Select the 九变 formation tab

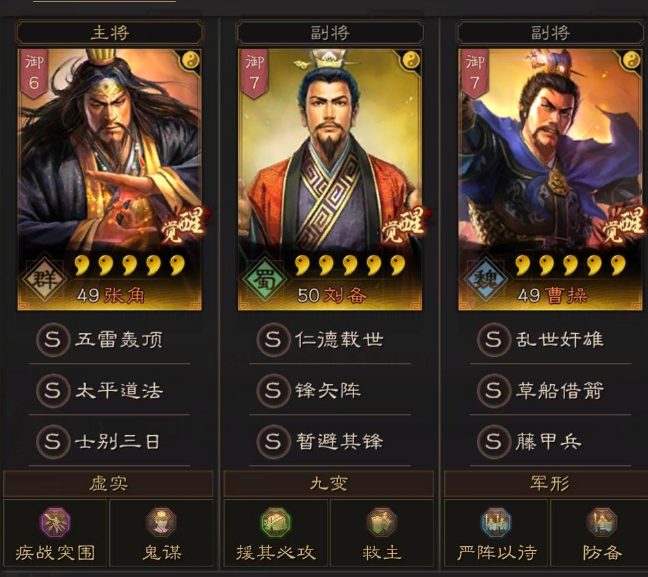tap(329, 484)
